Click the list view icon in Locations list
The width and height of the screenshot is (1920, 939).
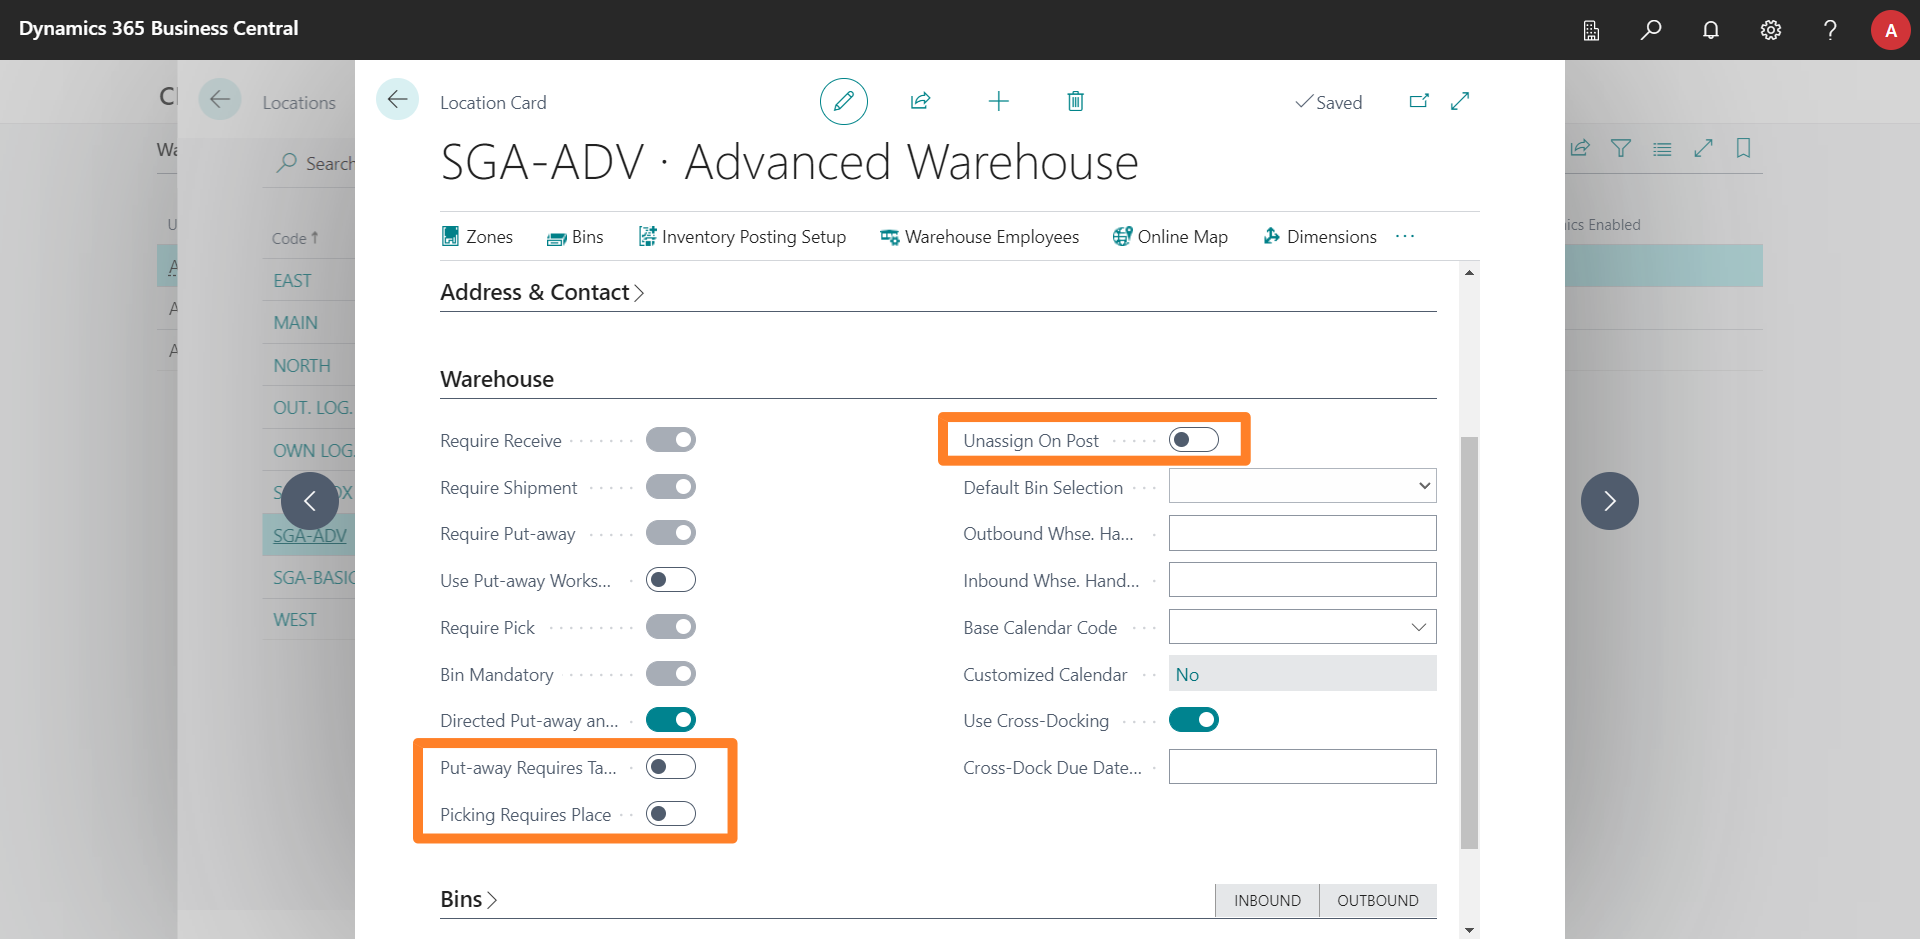click(1662, 148)
